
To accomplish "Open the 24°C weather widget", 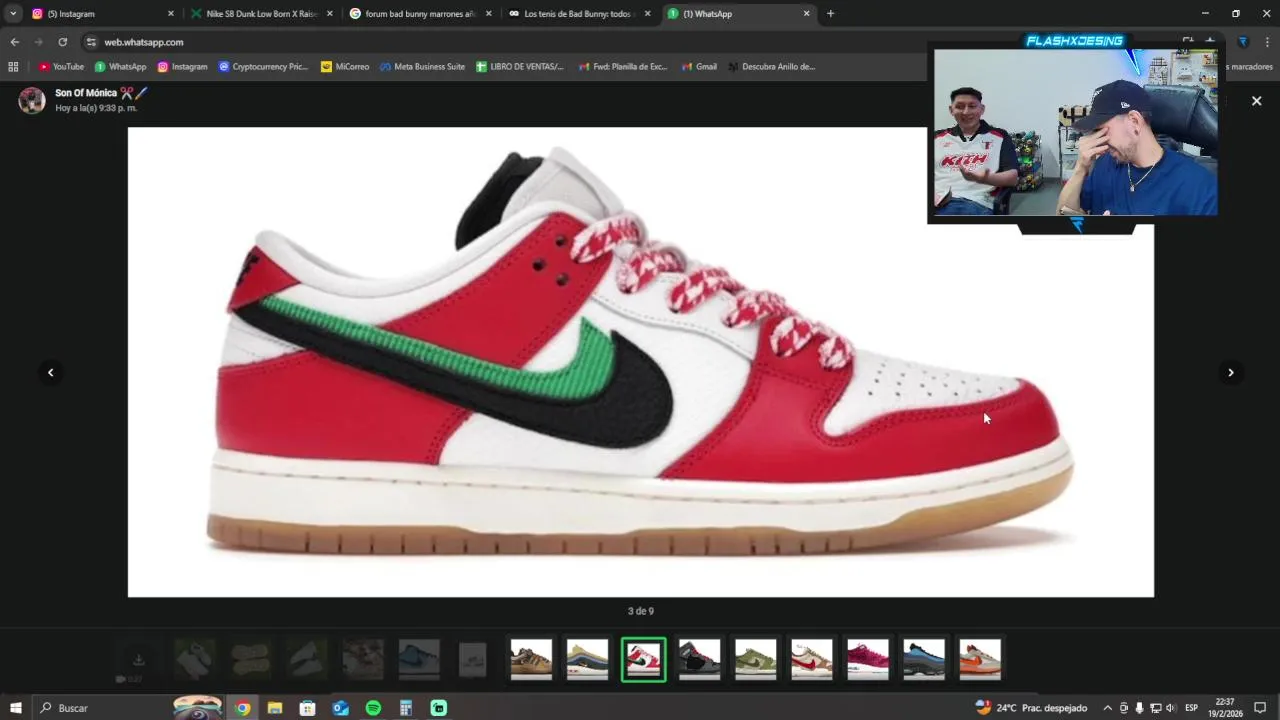I will pyautogui.click(x=1031, y=708).
